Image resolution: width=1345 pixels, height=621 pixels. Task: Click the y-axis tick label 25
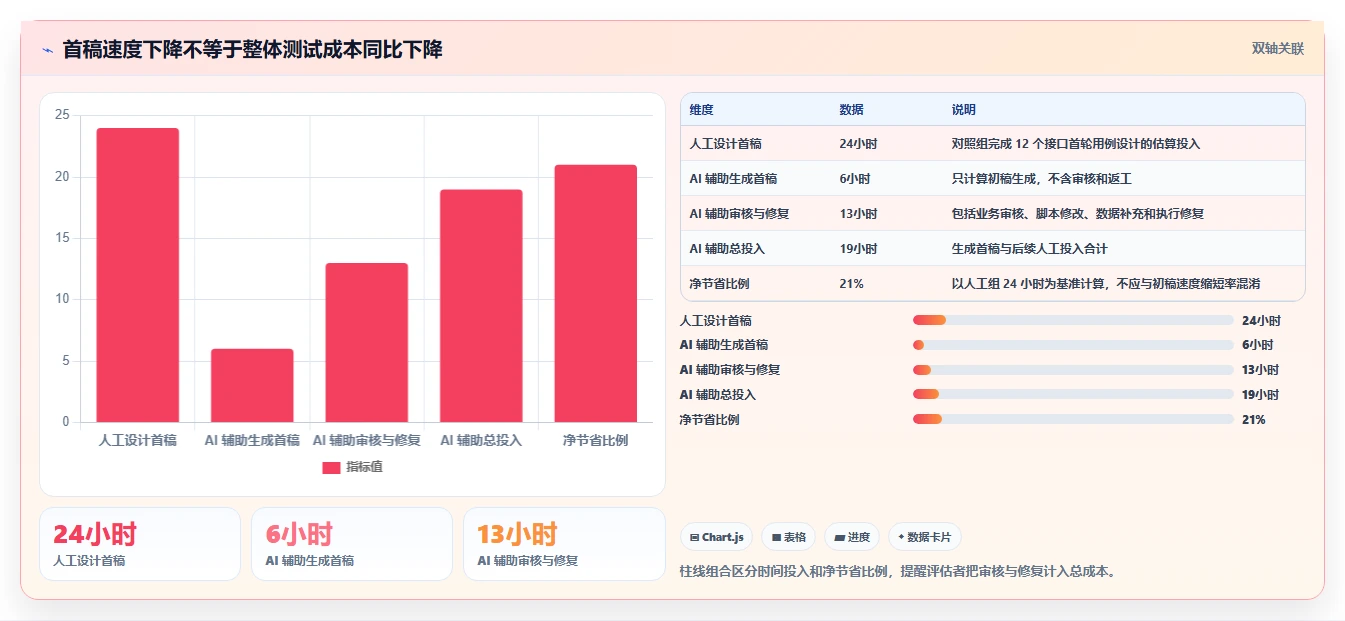coord(62,116)
